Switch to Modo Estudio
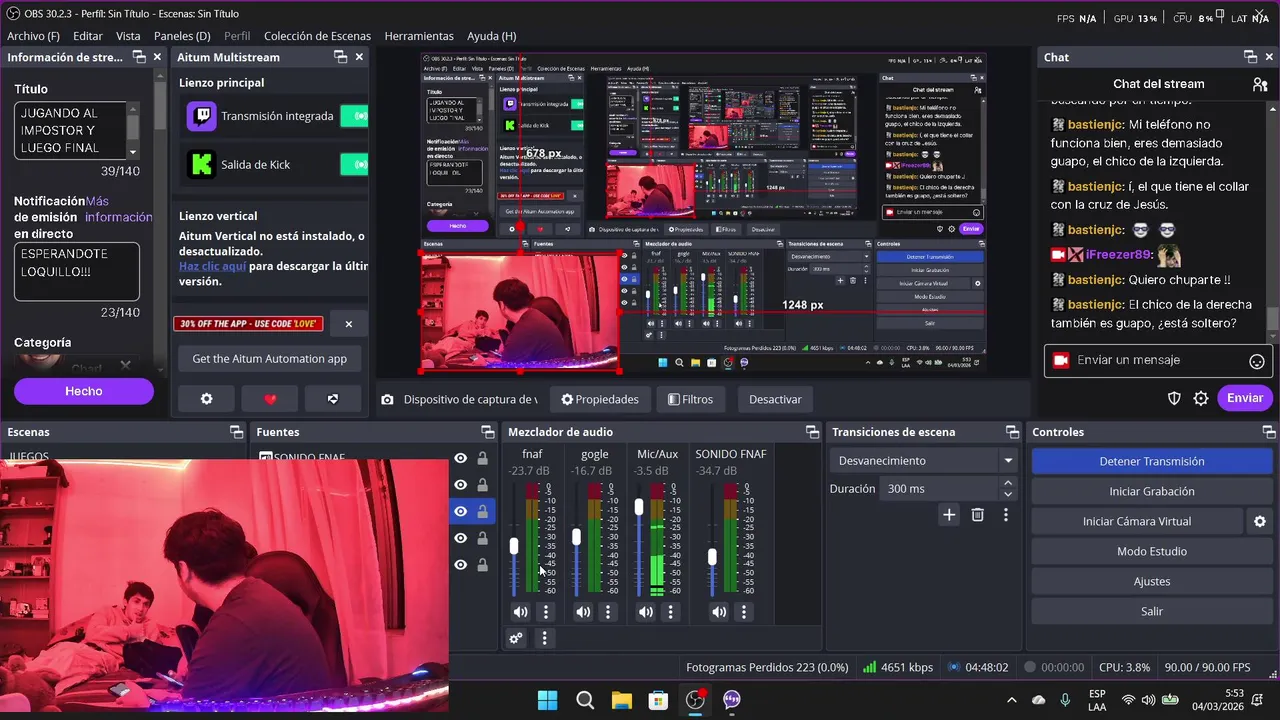 (x=1152, y=551)
